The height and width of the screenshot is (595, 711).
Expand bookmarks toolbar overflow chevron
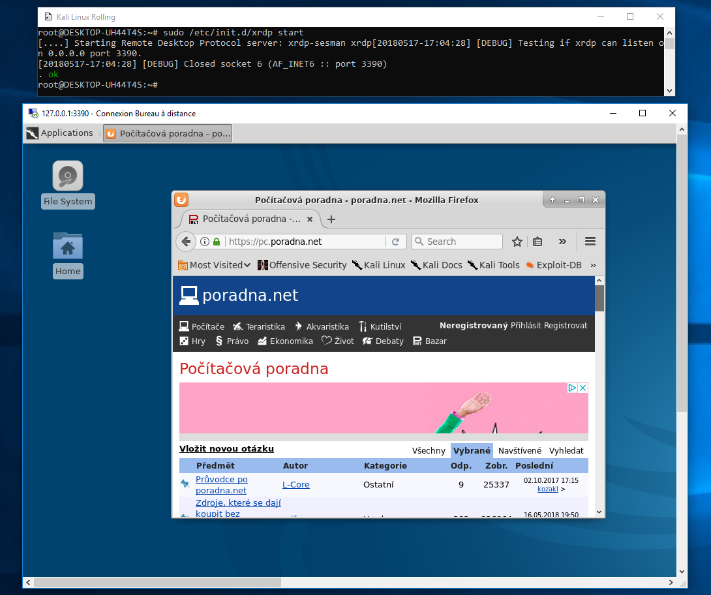[x=593, y=265]
